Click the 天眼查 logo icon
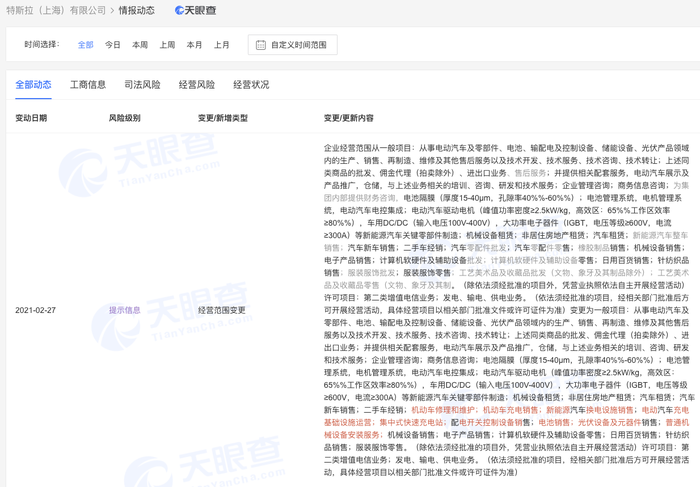The image size is (700, 487). point(196,10)
